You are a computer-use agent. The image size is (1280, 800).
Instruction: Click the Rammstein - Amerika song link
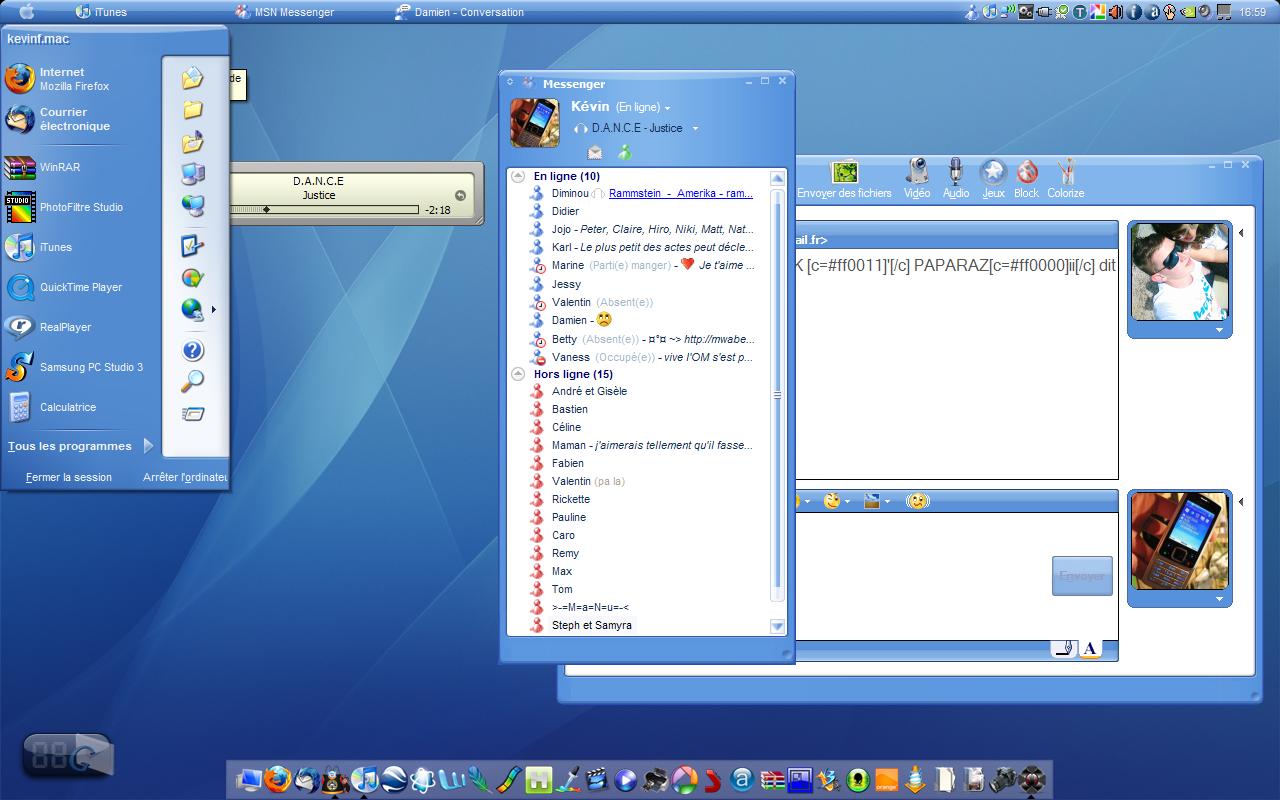click(681, 193)
